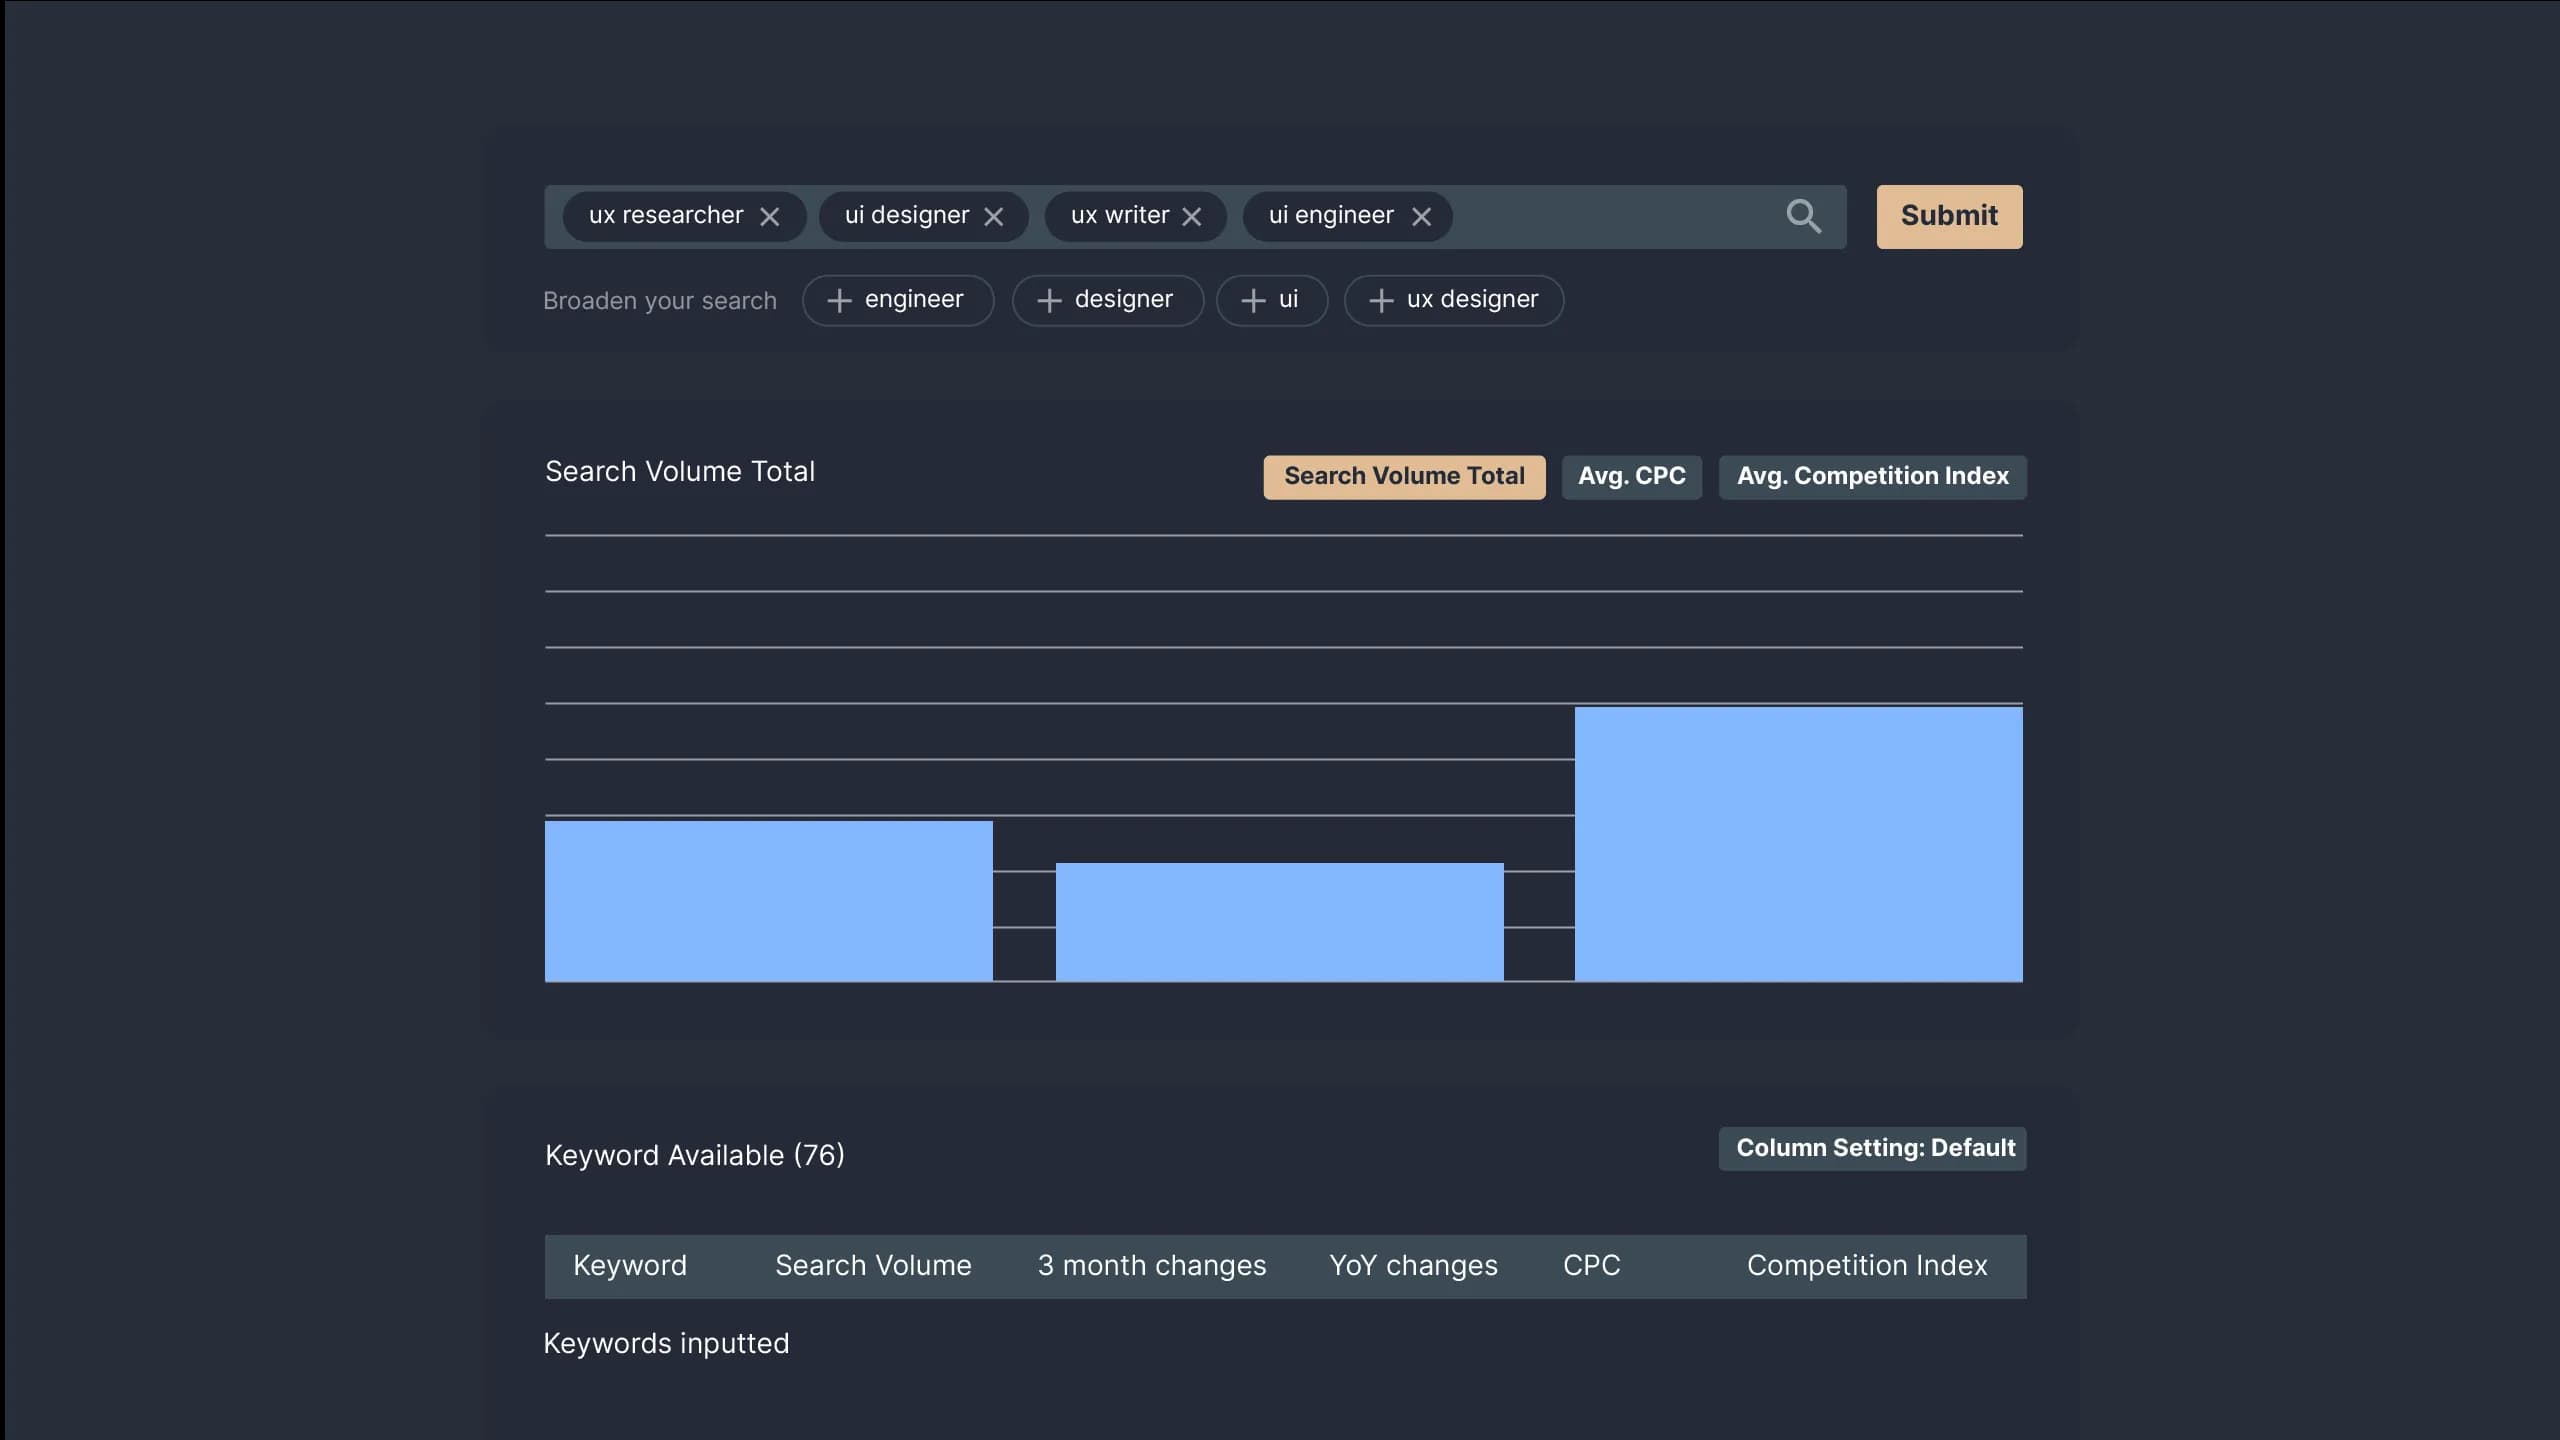Add 'ux designer' to broaden search
The width and height of the screenshot is (2560, 1440).
pyautogui.click(x=1452, y=299)
